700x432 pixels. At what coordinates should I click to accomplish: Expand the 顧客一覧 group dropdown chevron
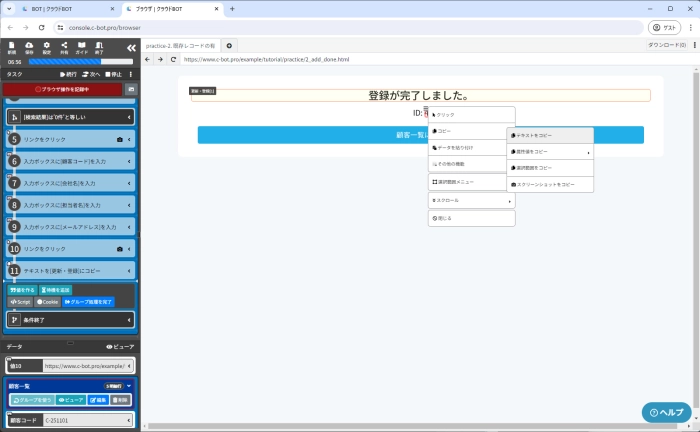(x=129, y=385)
